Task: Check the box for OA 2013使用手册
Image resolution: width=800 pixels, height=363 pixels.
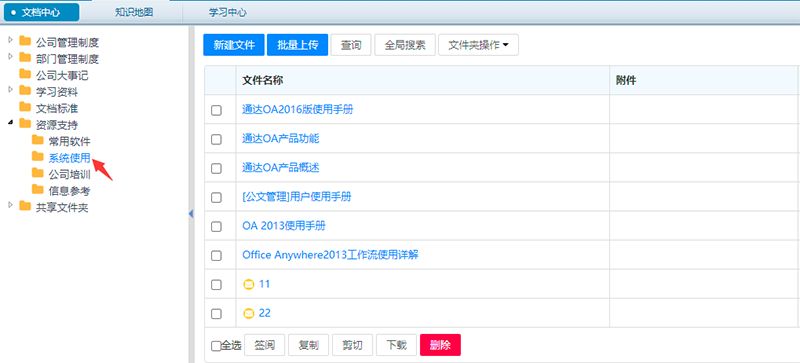Action: point(216,226)
